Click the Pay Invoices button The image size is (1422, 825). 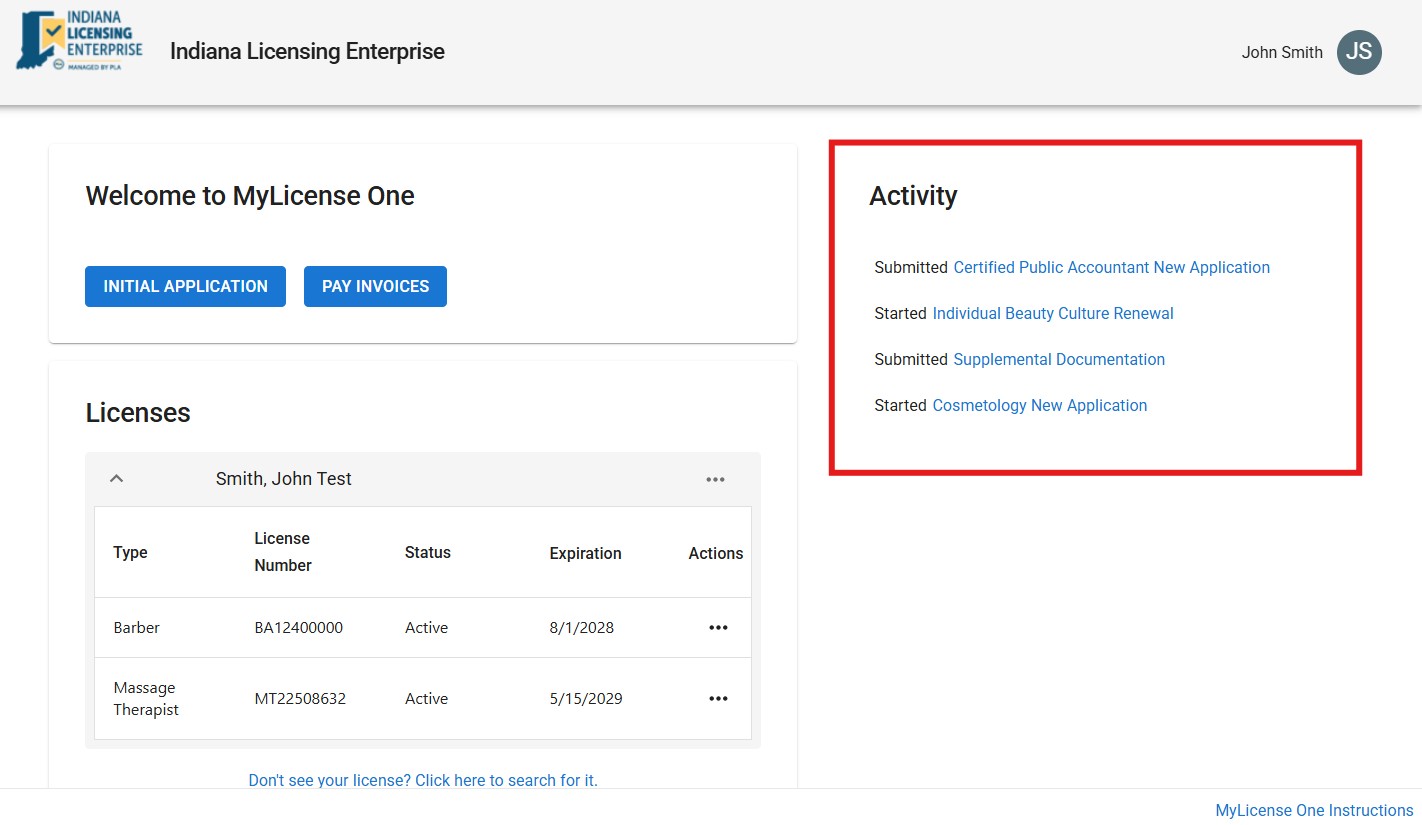(x=375, y=286)
